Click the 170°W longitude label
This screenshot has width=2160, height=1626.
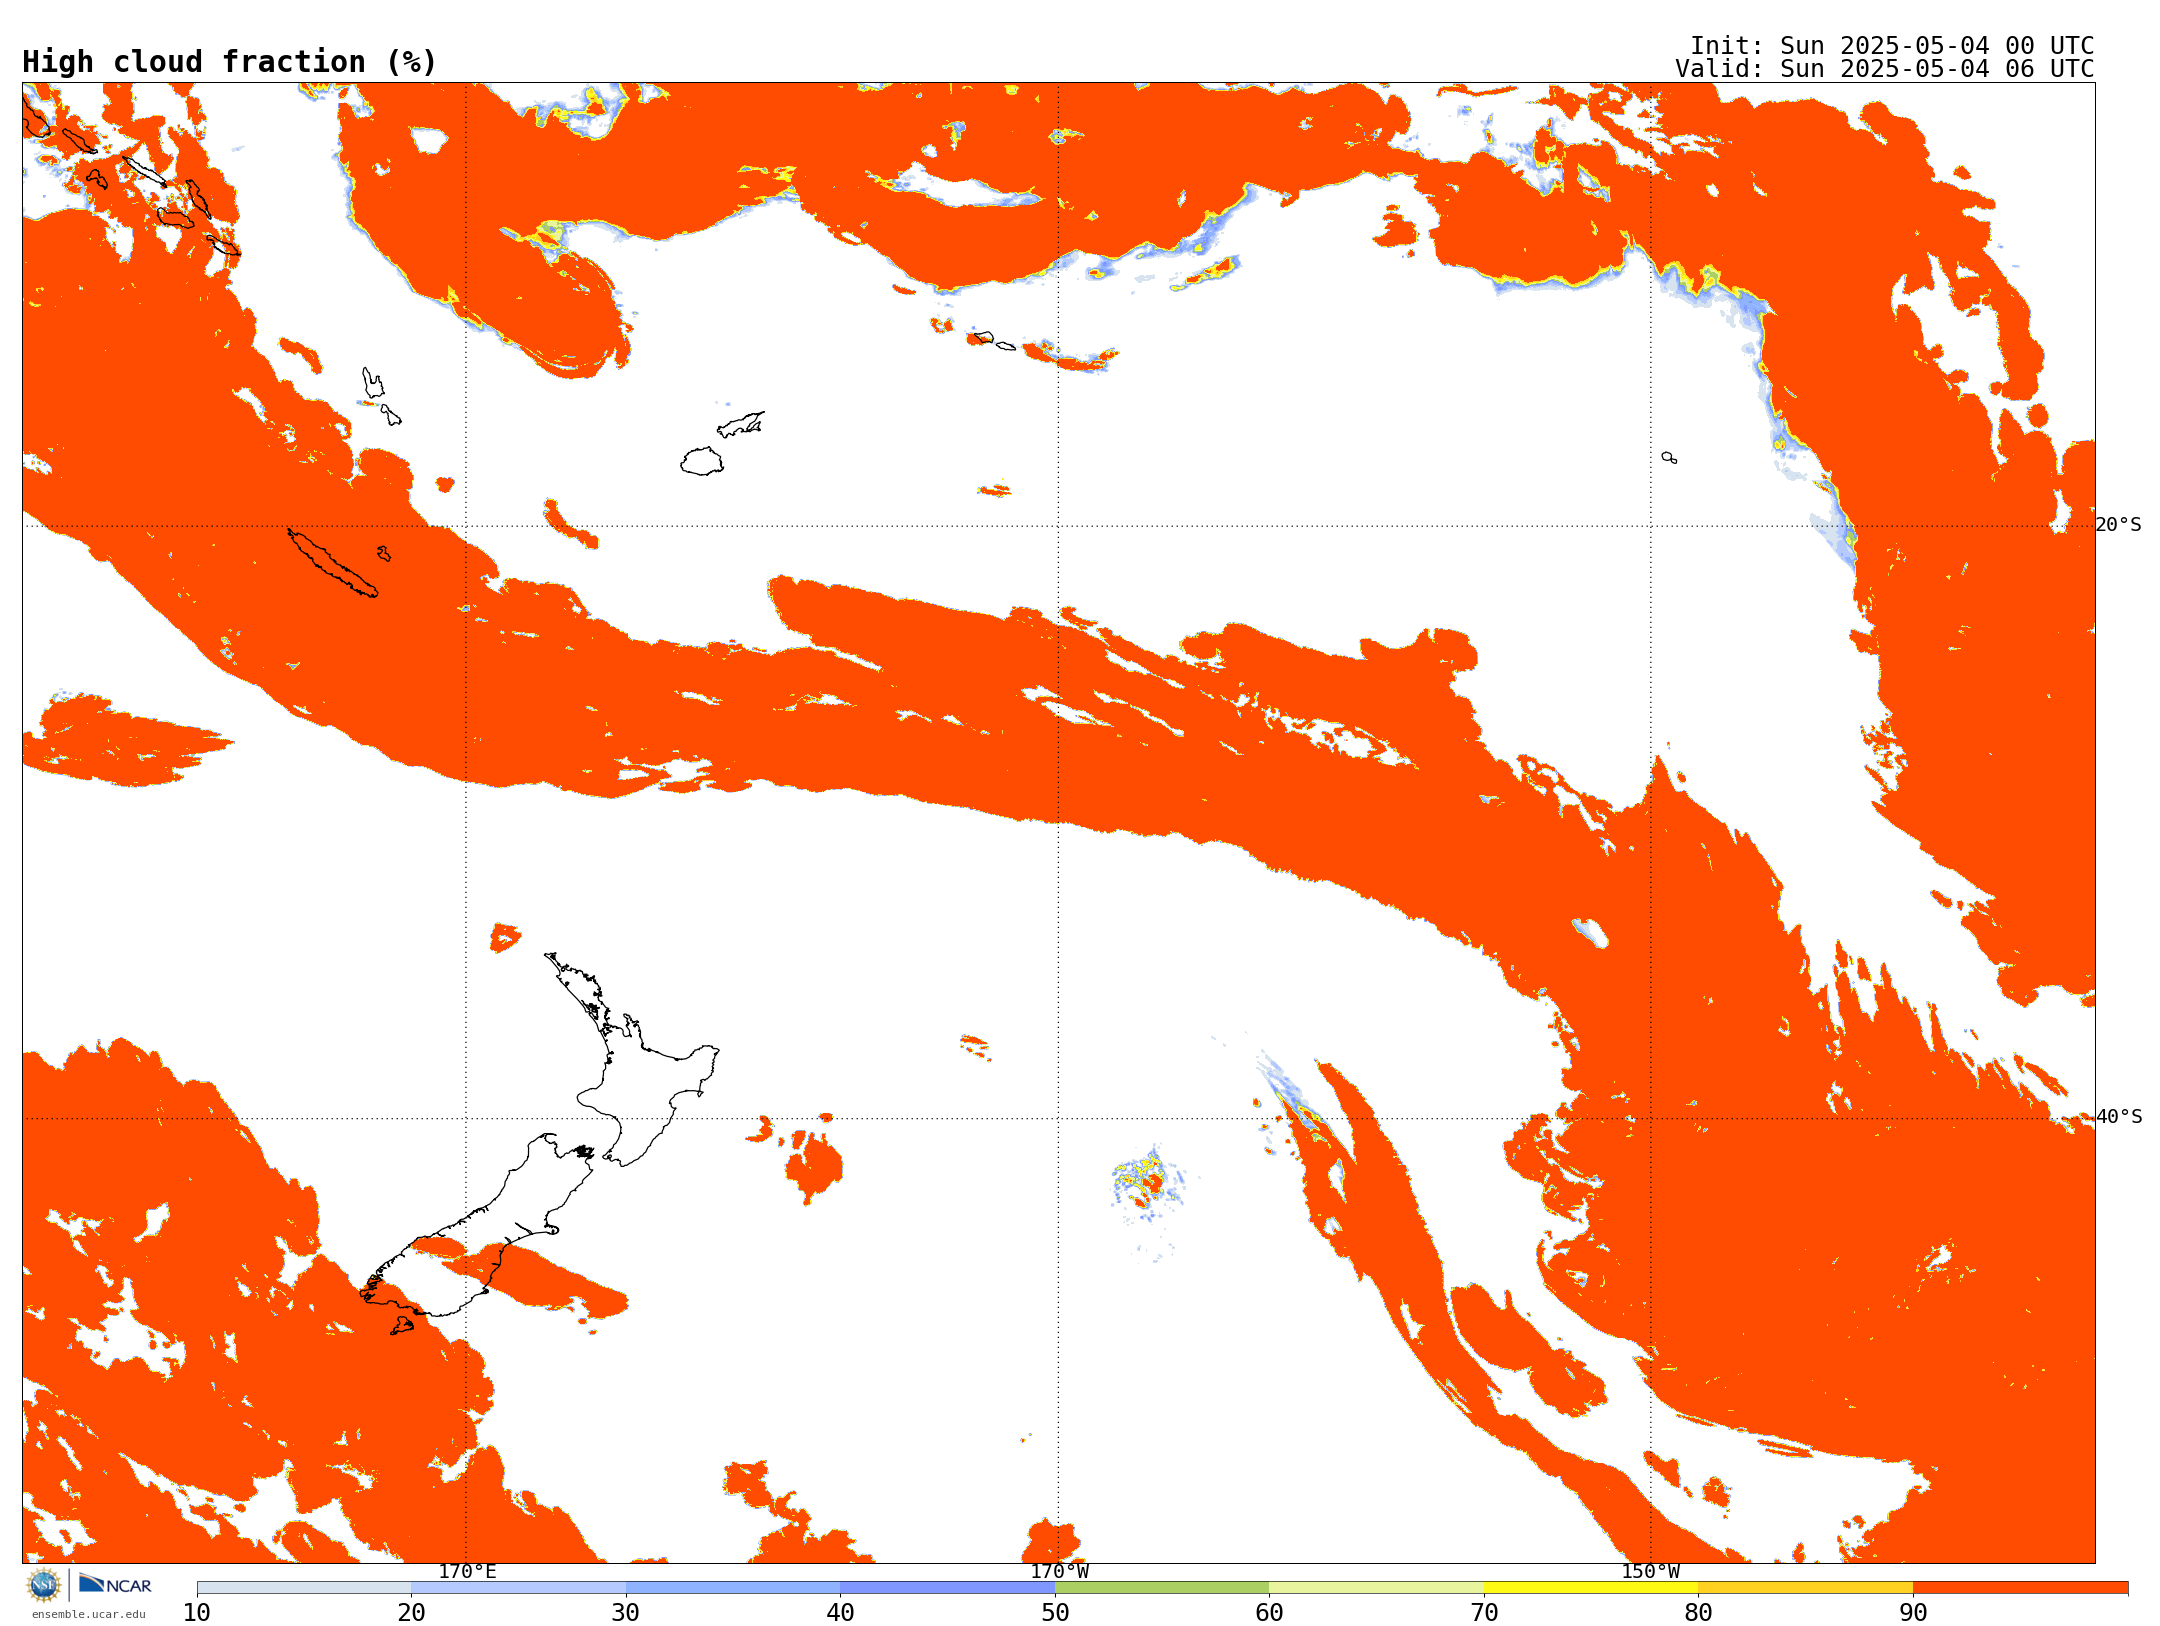point(1059,1572)
